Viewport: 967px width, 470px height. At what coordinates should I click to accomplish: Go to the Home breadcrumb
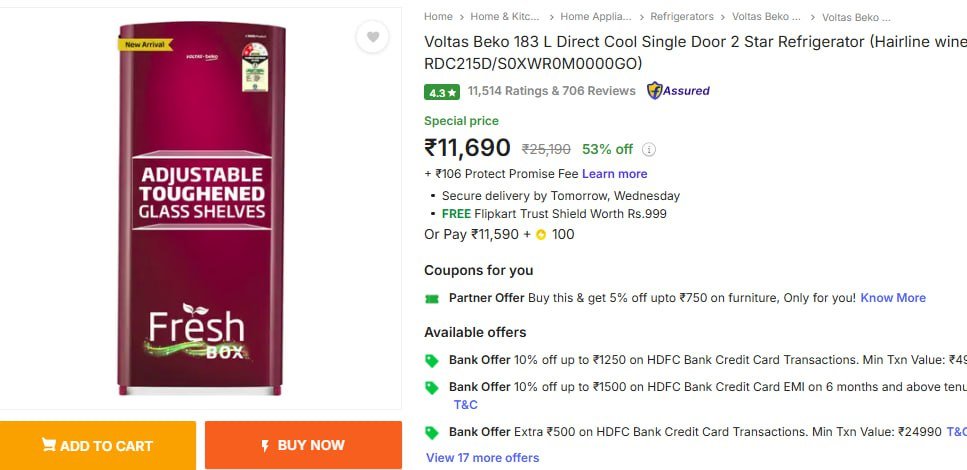point(438,17)
